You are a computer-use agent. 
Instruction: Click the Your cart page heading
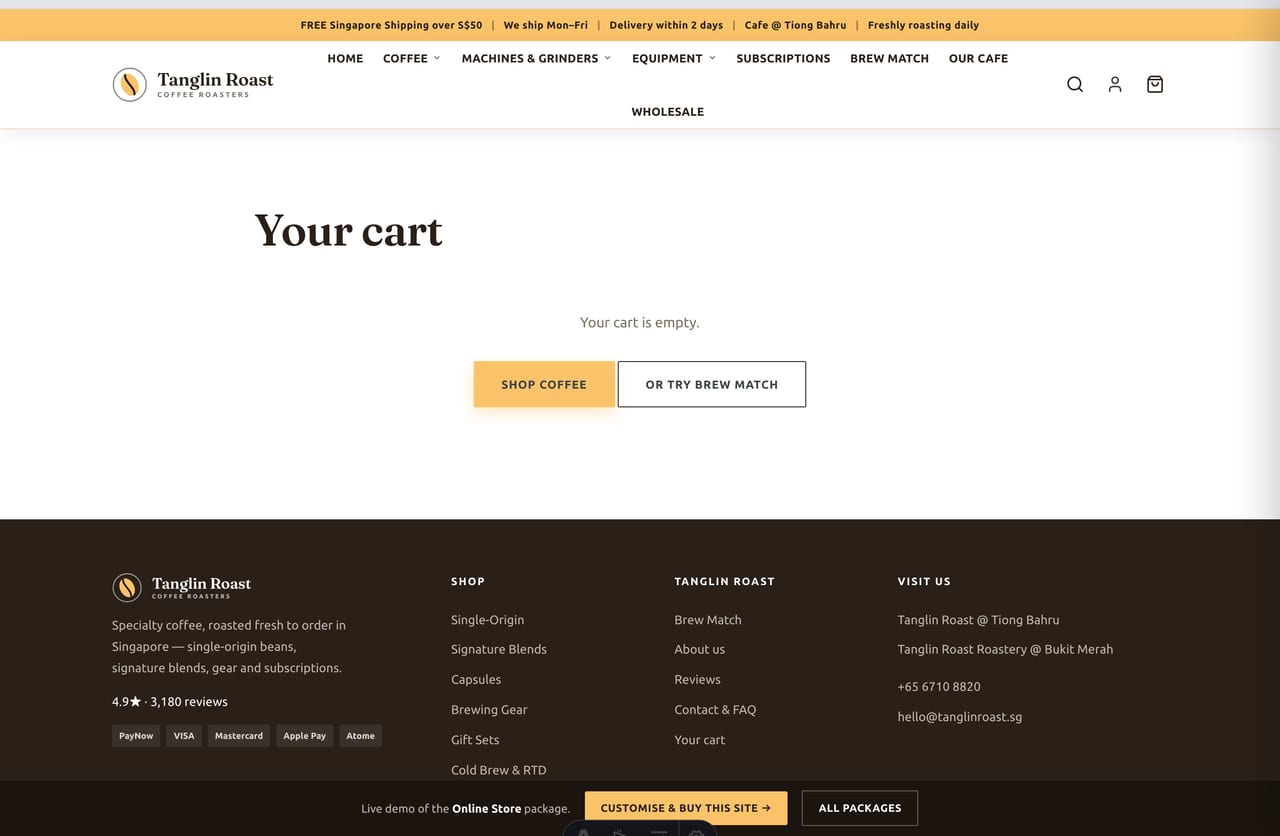click(x=348, y=231)
